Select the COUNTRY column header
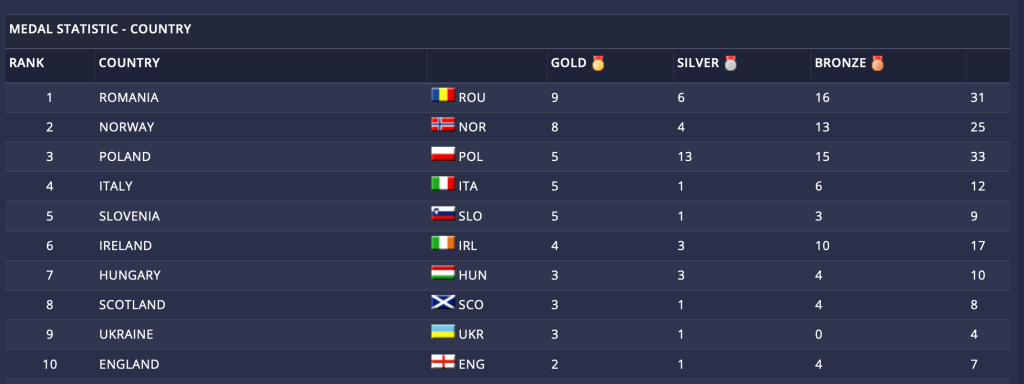This screenshot has width=1024, height=384. pyautogui.click(x=129, y=63)
